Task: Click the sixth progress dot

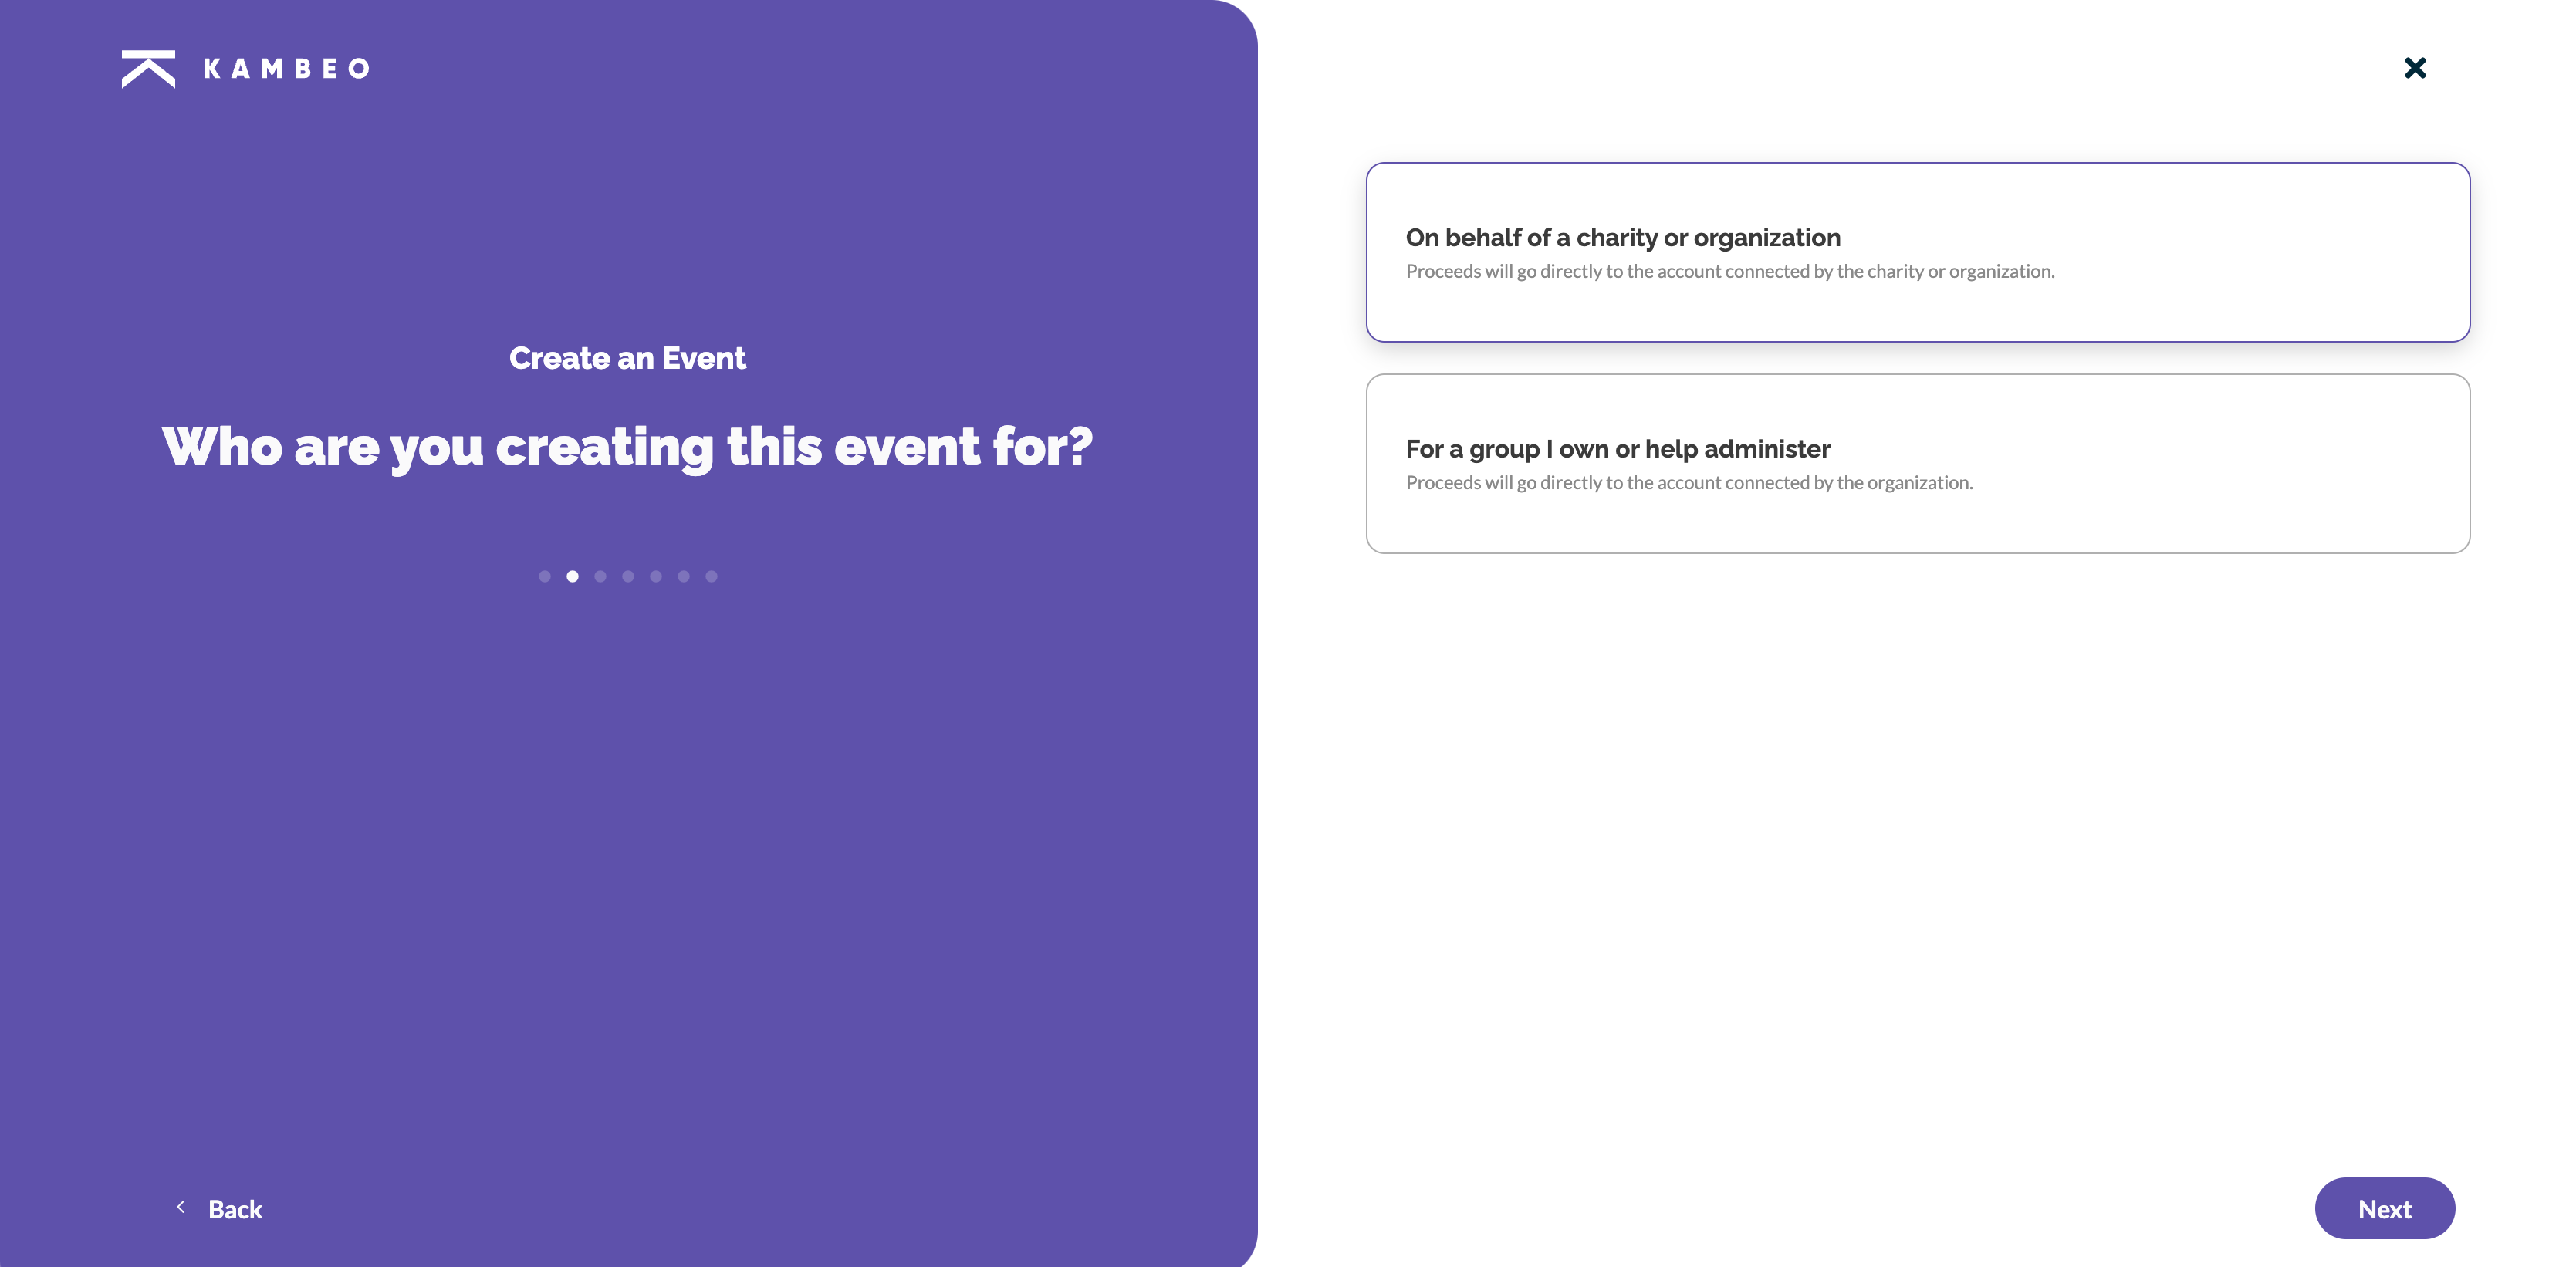Action: tap(684, 576)
